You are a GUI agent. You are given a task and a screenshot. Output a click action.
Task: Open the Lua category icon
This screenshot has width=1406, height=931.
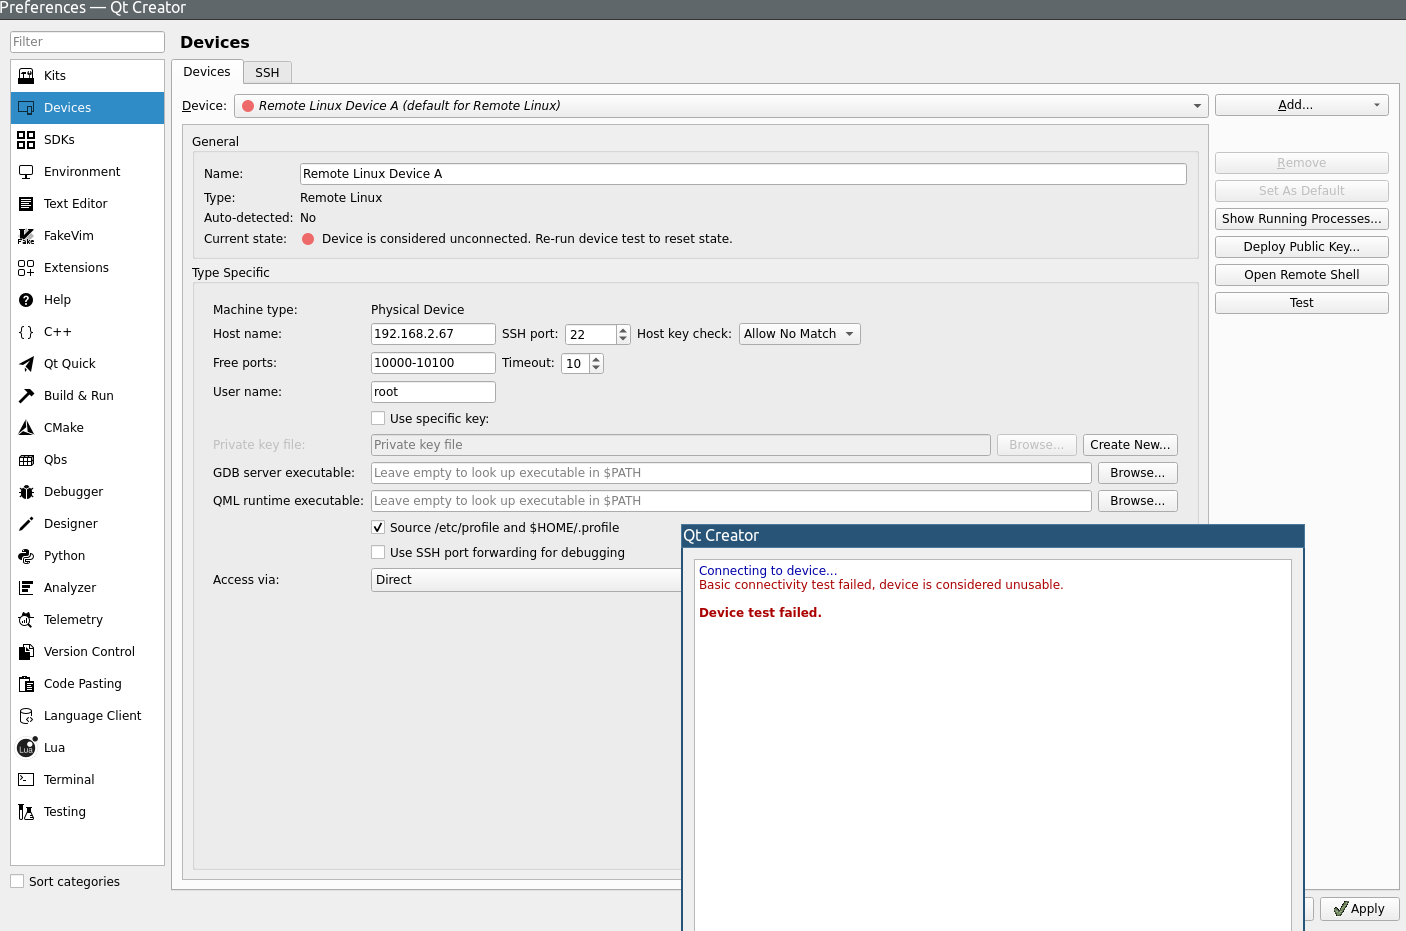coord(27,748)
